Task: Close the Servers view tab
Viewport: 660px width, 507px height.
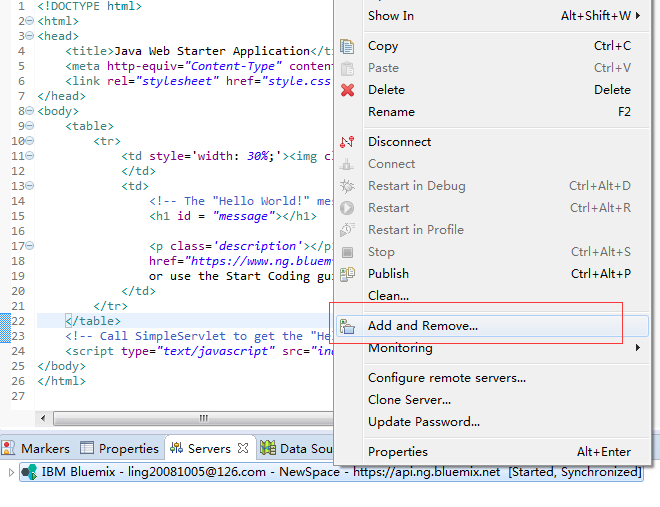Action: coord(243,449)
